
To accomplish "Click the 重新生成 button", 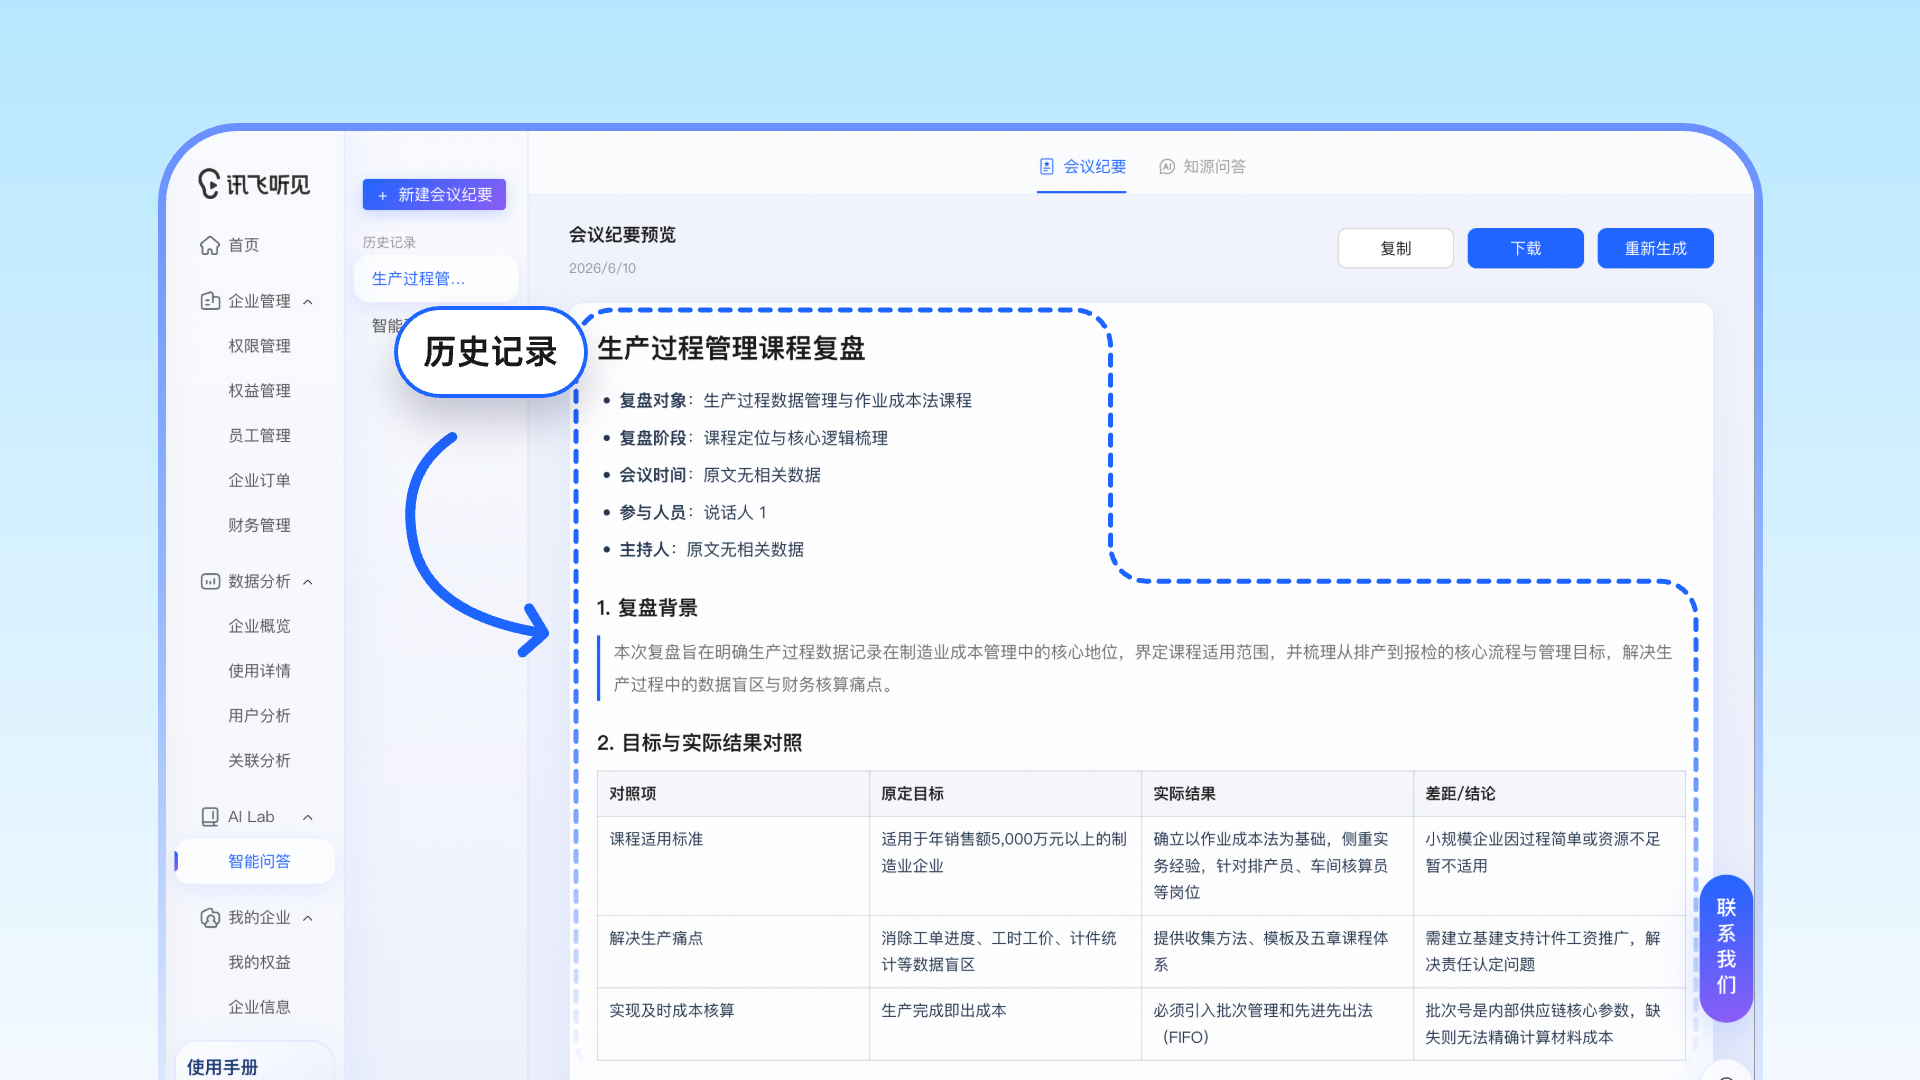I will tap(1655, 248).
